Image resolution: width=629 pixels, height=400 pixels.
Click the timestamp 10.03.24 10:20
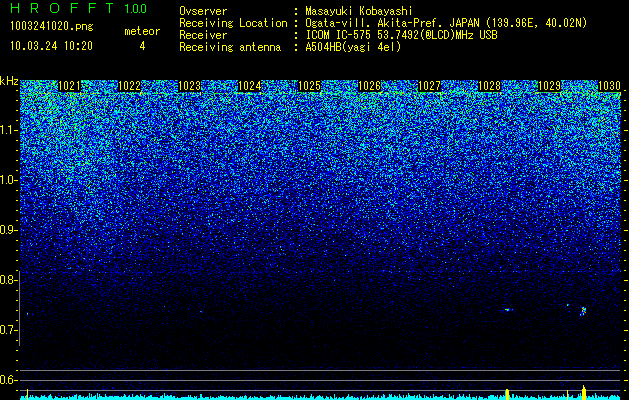(51, 46)
